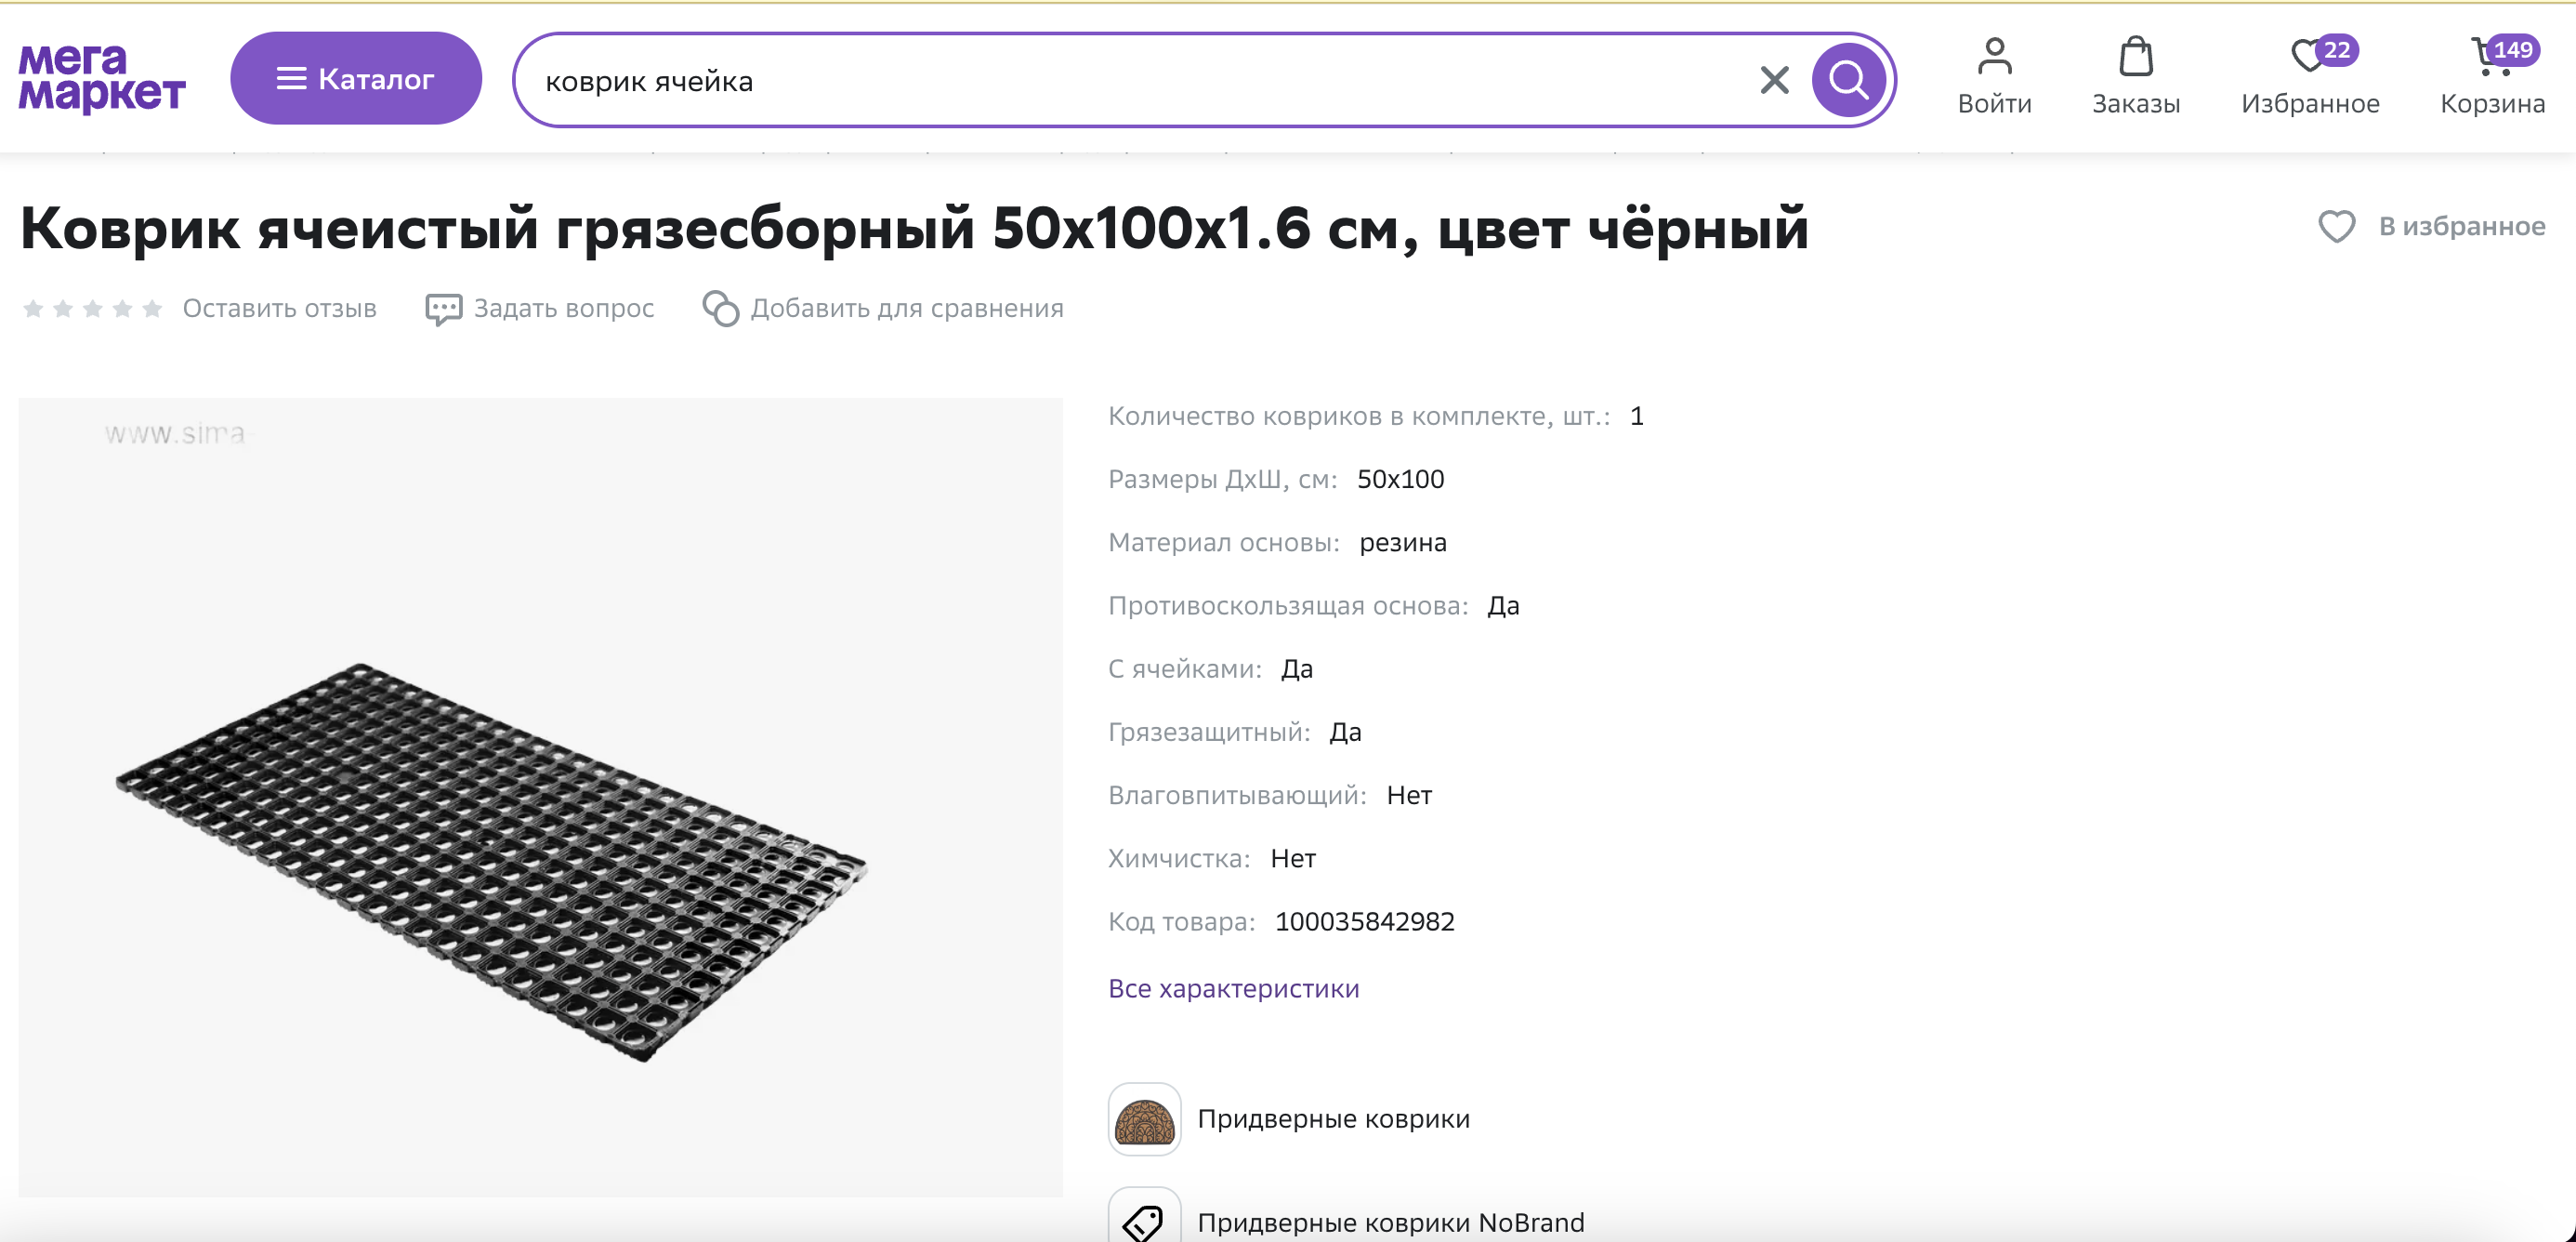The height and width of the screenshot is (1242, 2576).
Task: Open the Все характеристики link
Action: (x=1233, y=988)
